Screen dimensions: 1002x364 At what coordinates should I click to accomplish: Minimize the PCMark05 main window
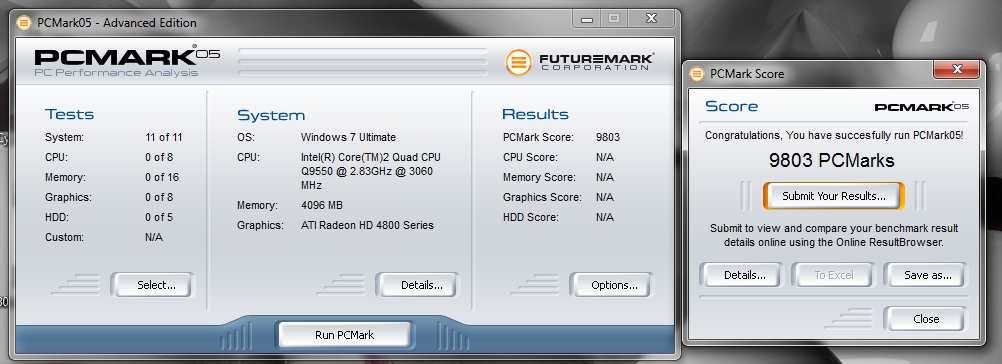[587, 19]
